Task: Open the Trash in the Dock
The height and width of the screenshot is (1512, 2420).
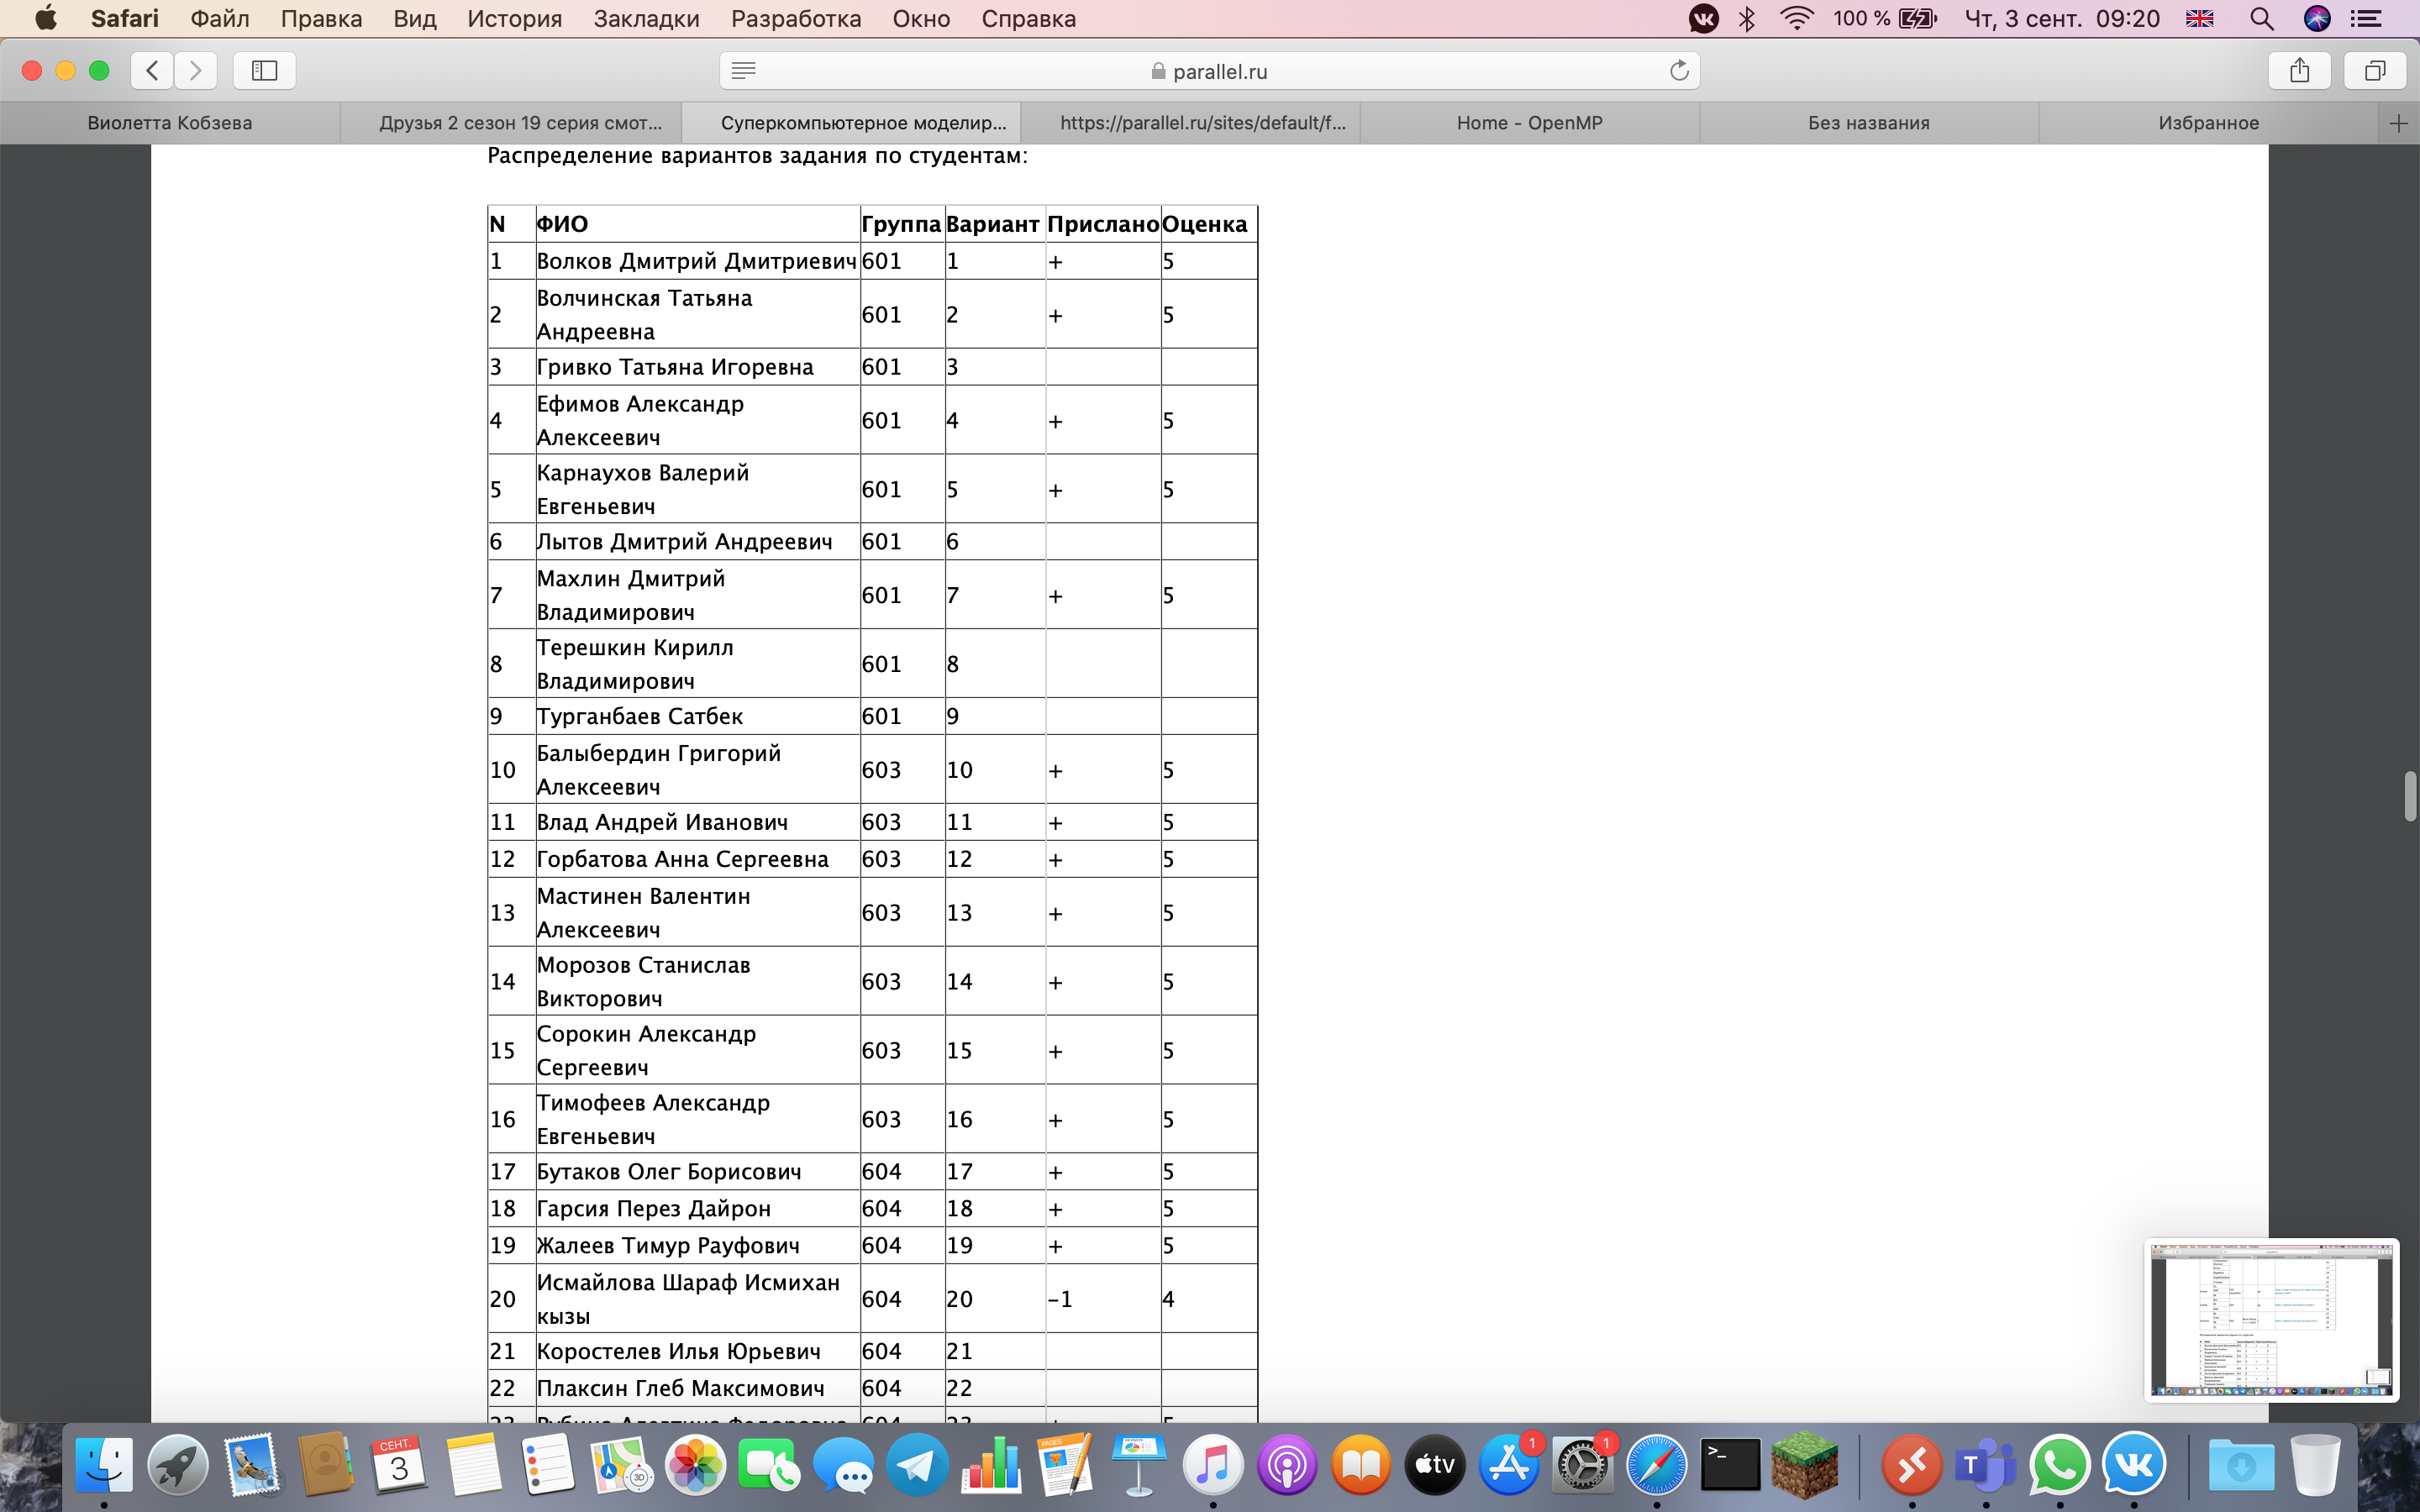Action: [2315, 1465]
